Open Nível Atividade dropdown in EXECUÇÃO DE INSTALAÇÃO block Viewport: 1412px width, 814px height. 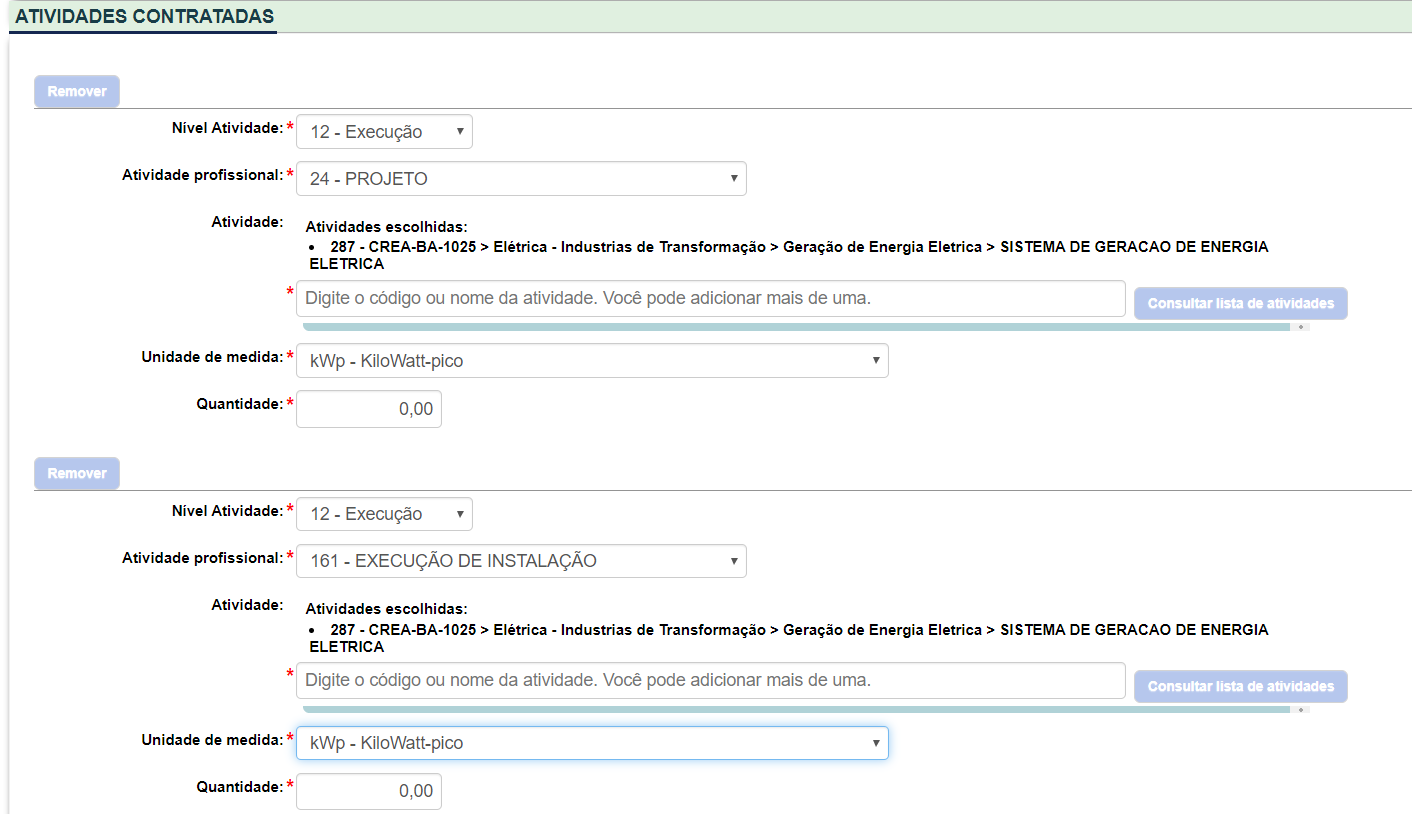[384, 514]
